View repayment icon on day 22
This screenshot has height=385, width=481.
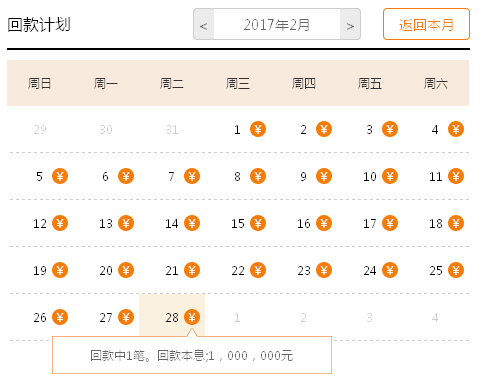click(x=258, y=270)
